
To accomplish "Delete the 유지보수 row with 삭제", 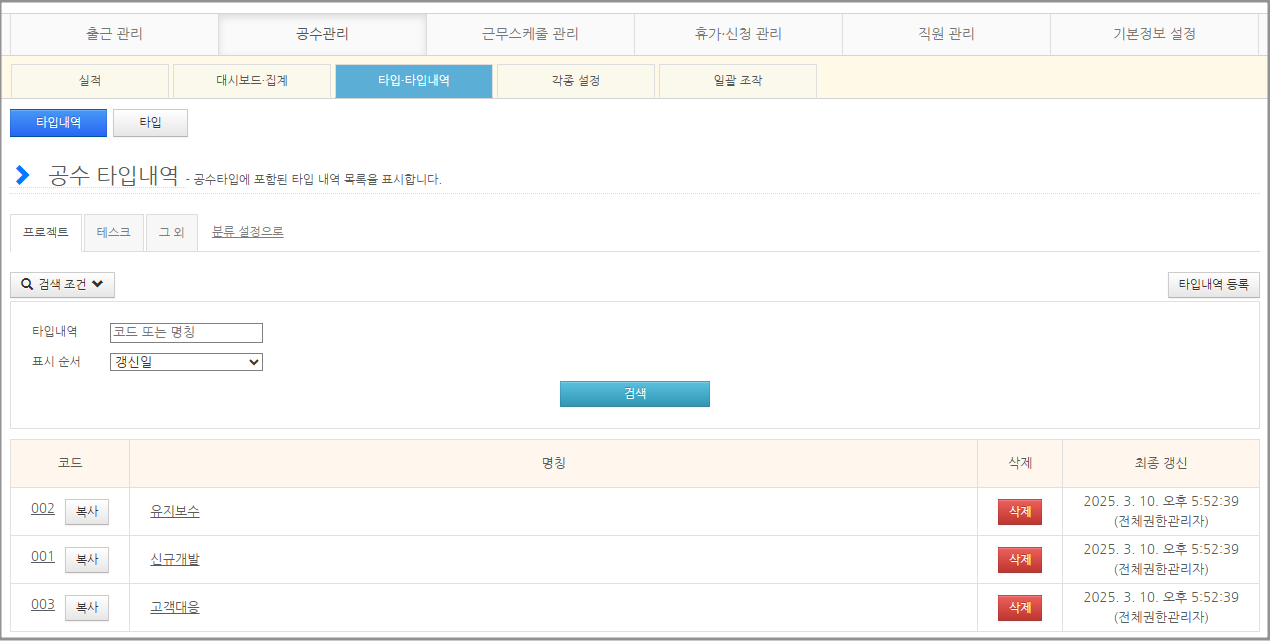I will pos(1019,512).
